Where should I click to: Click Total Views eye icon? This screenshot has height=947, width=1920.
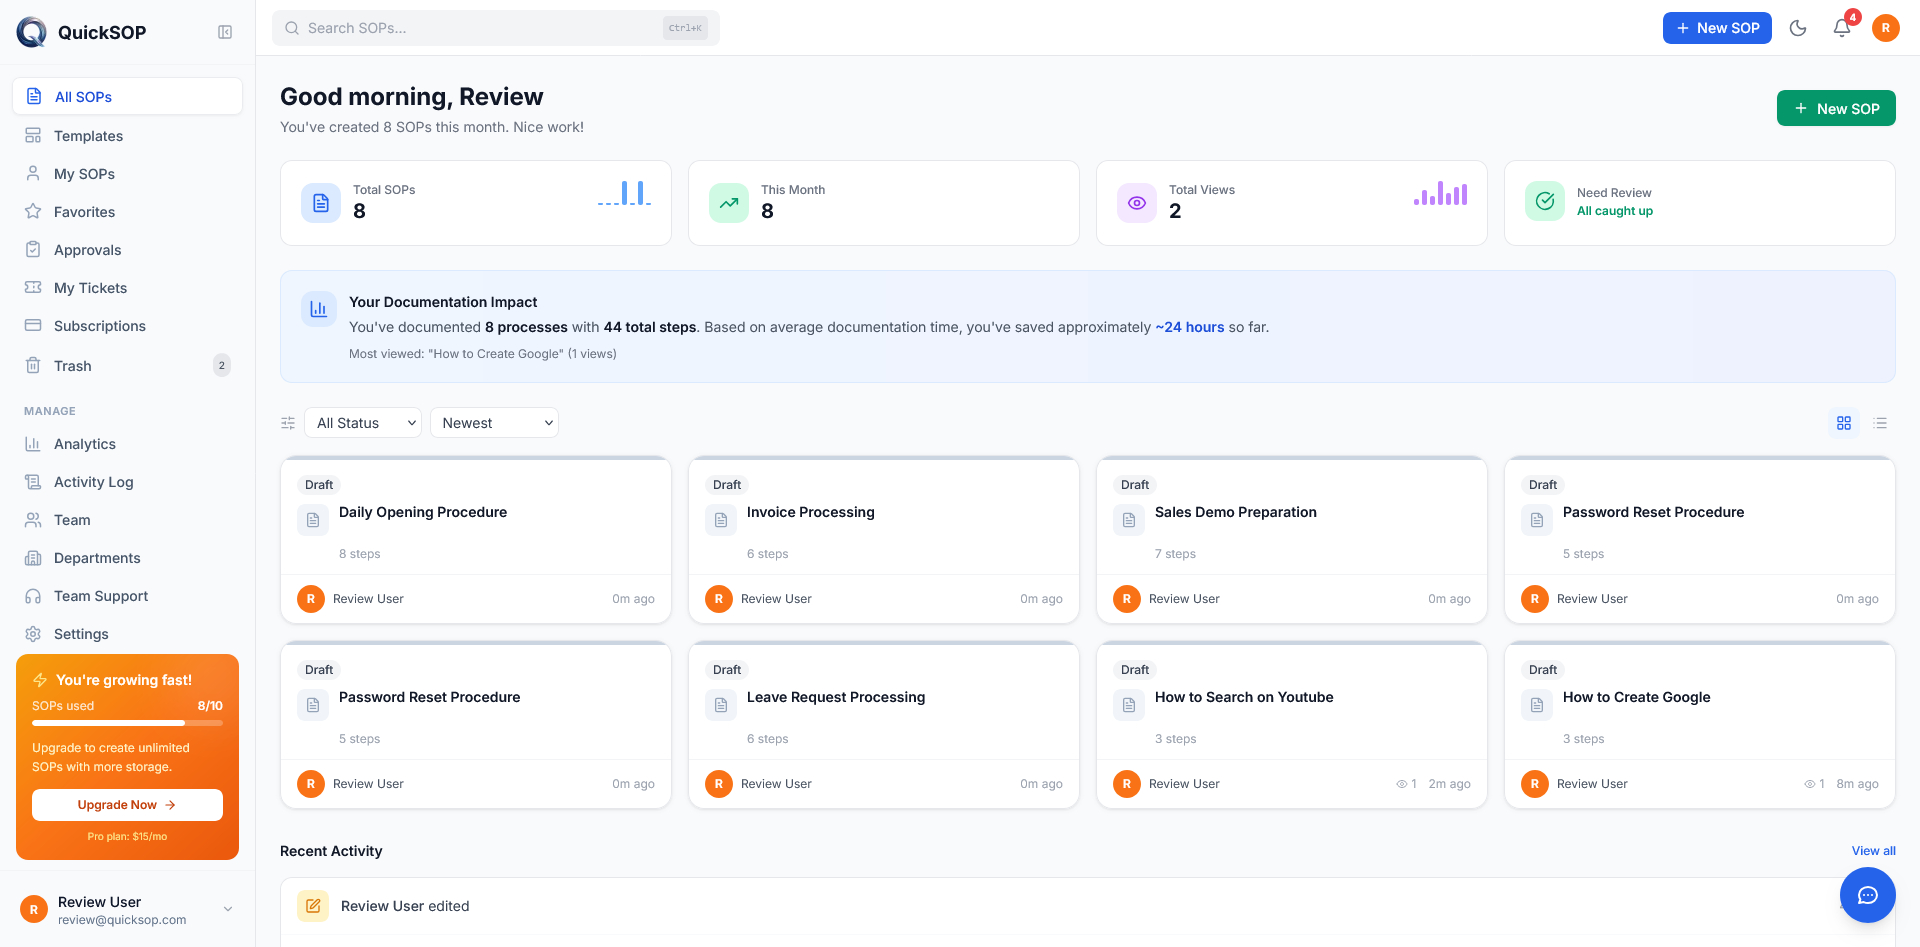[1137, 203]
